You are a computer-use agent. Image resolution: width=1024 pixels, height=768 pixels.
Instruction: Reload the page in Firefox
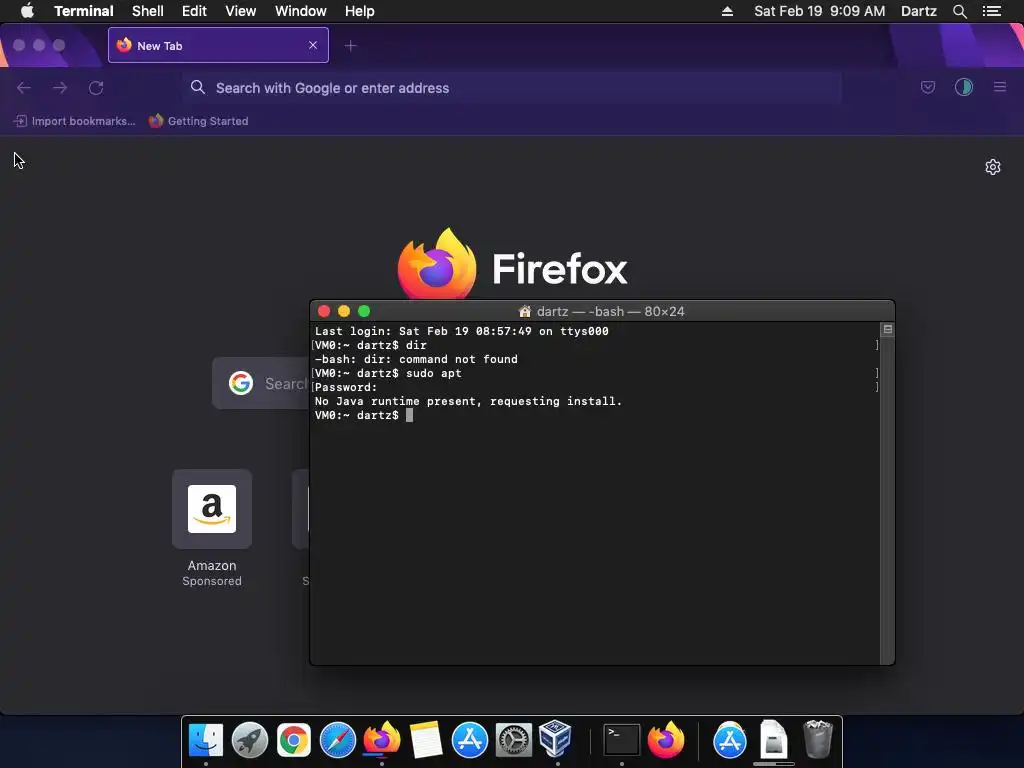tap(96, 88)
